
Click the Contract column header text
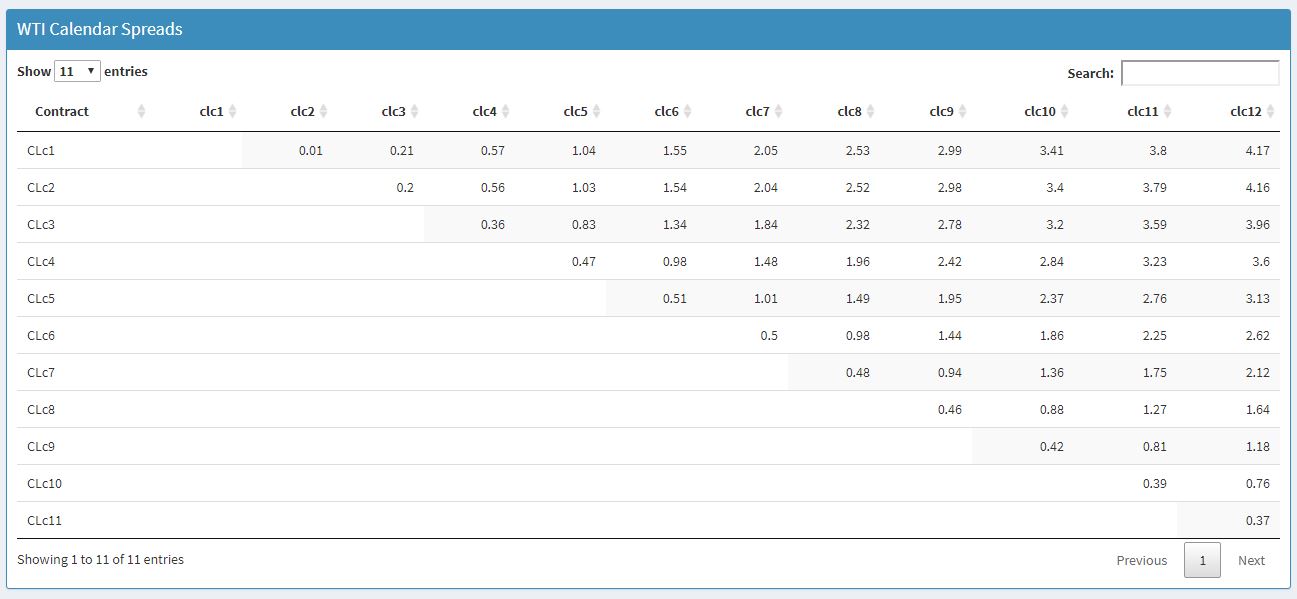(x=62, y=111)
